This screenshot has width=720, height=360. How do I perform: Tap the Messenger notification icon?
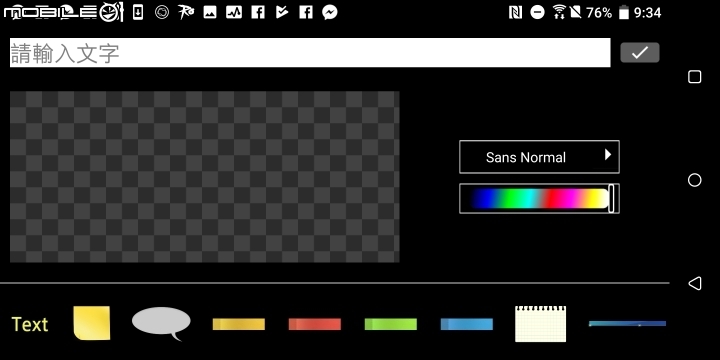[x=330, y=12]
